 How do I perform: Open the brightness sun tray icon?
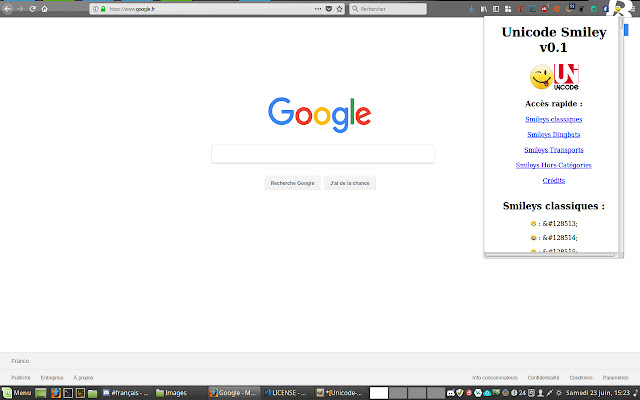coord(559,393)
